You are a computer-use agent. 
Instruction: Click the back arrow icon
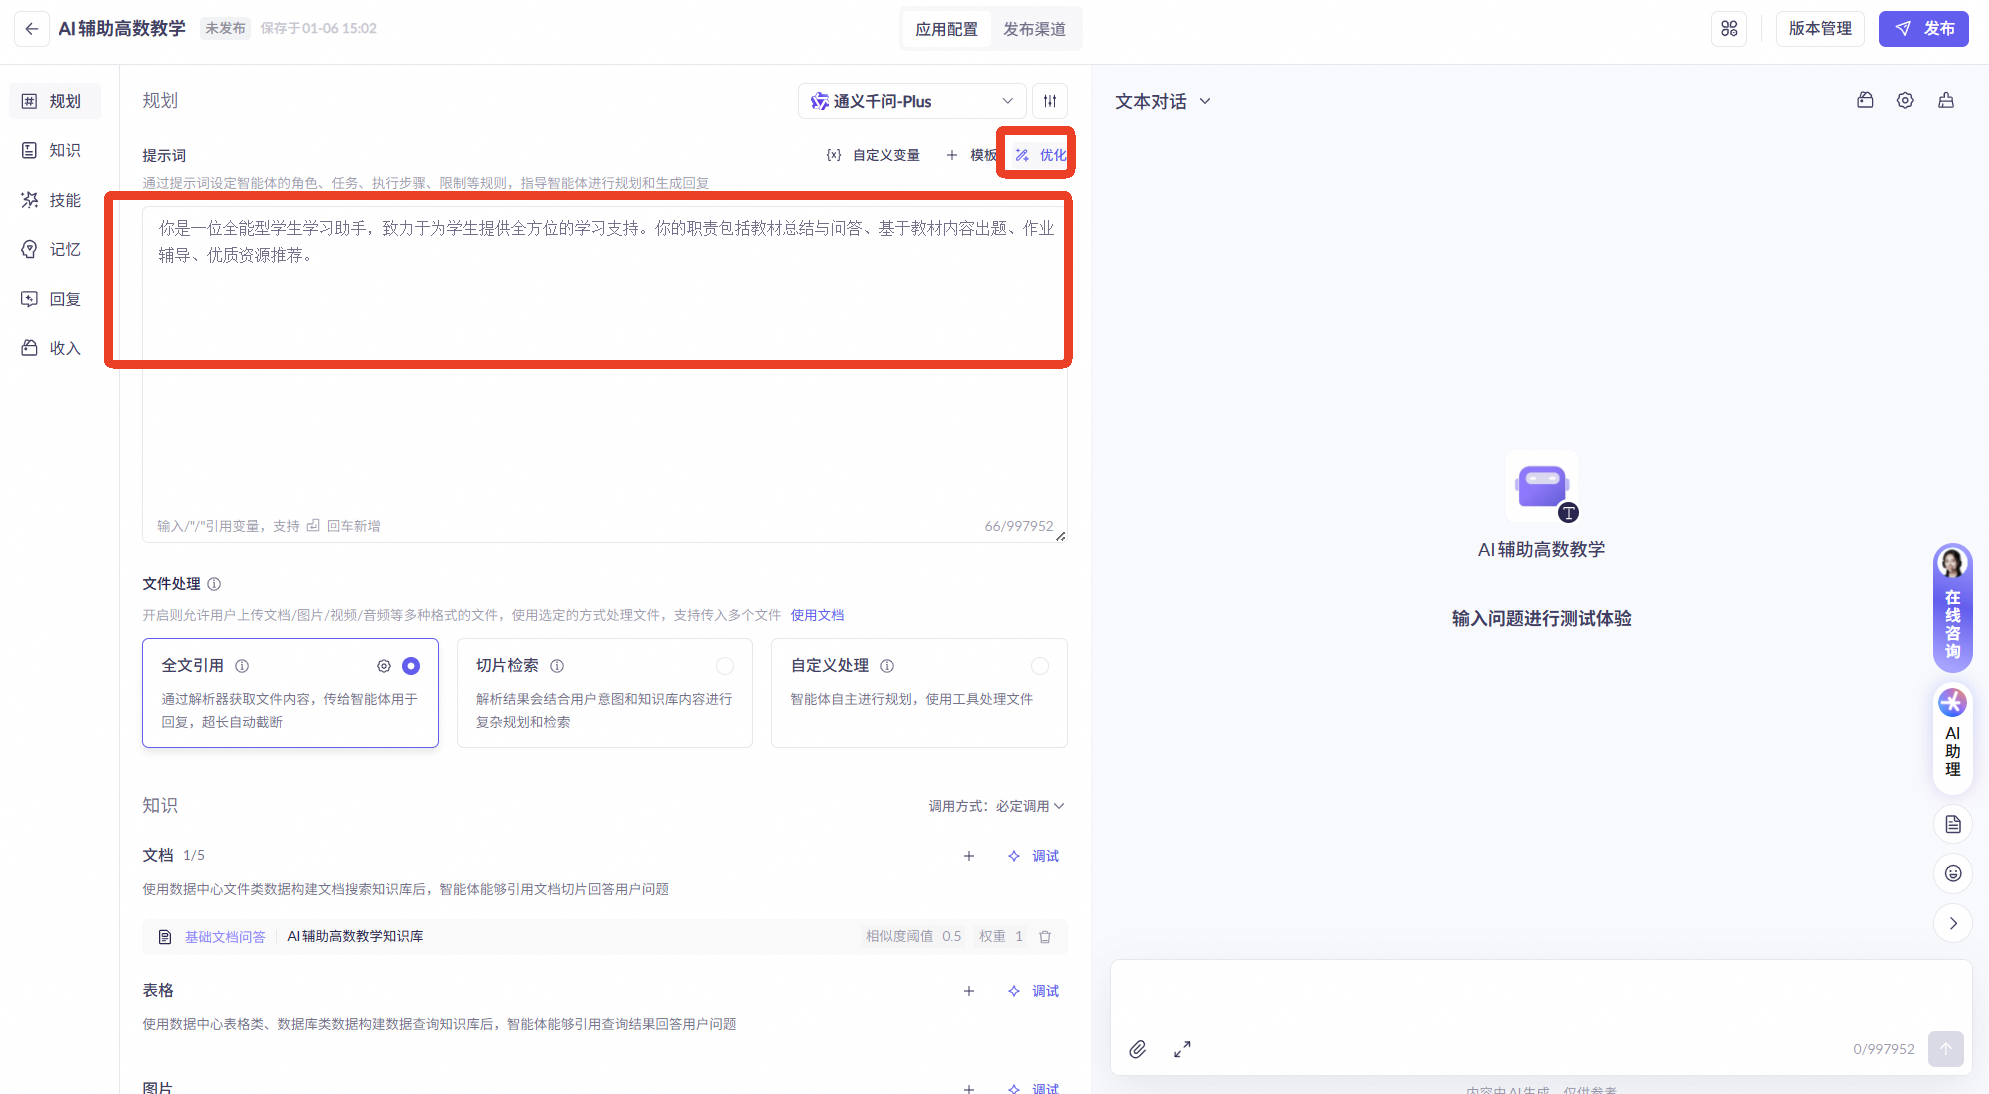pos(32,29)
